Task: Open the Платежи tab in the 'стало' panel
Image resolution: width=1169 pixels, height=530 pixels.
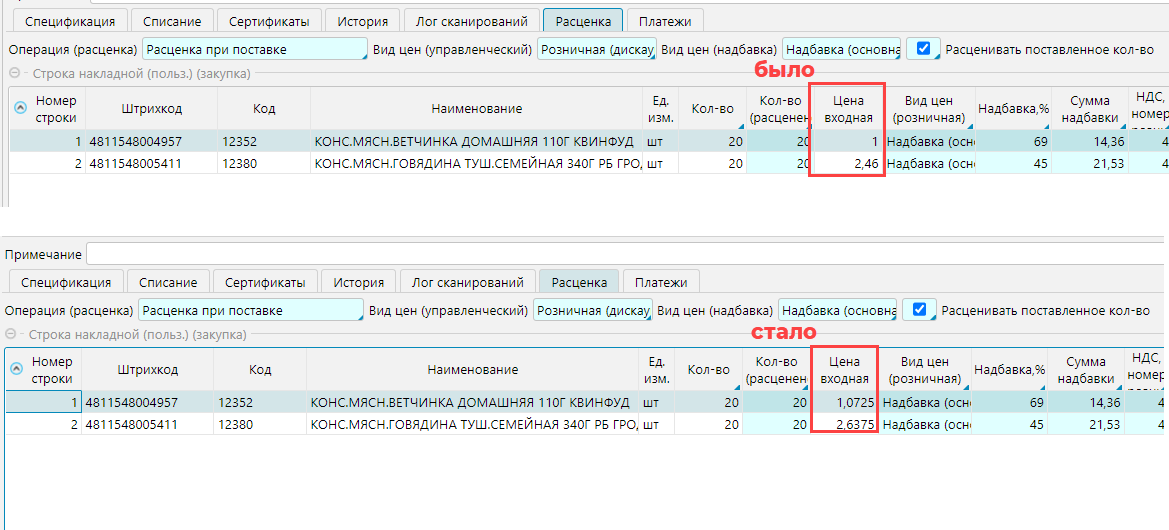Action: pos(660,283)
